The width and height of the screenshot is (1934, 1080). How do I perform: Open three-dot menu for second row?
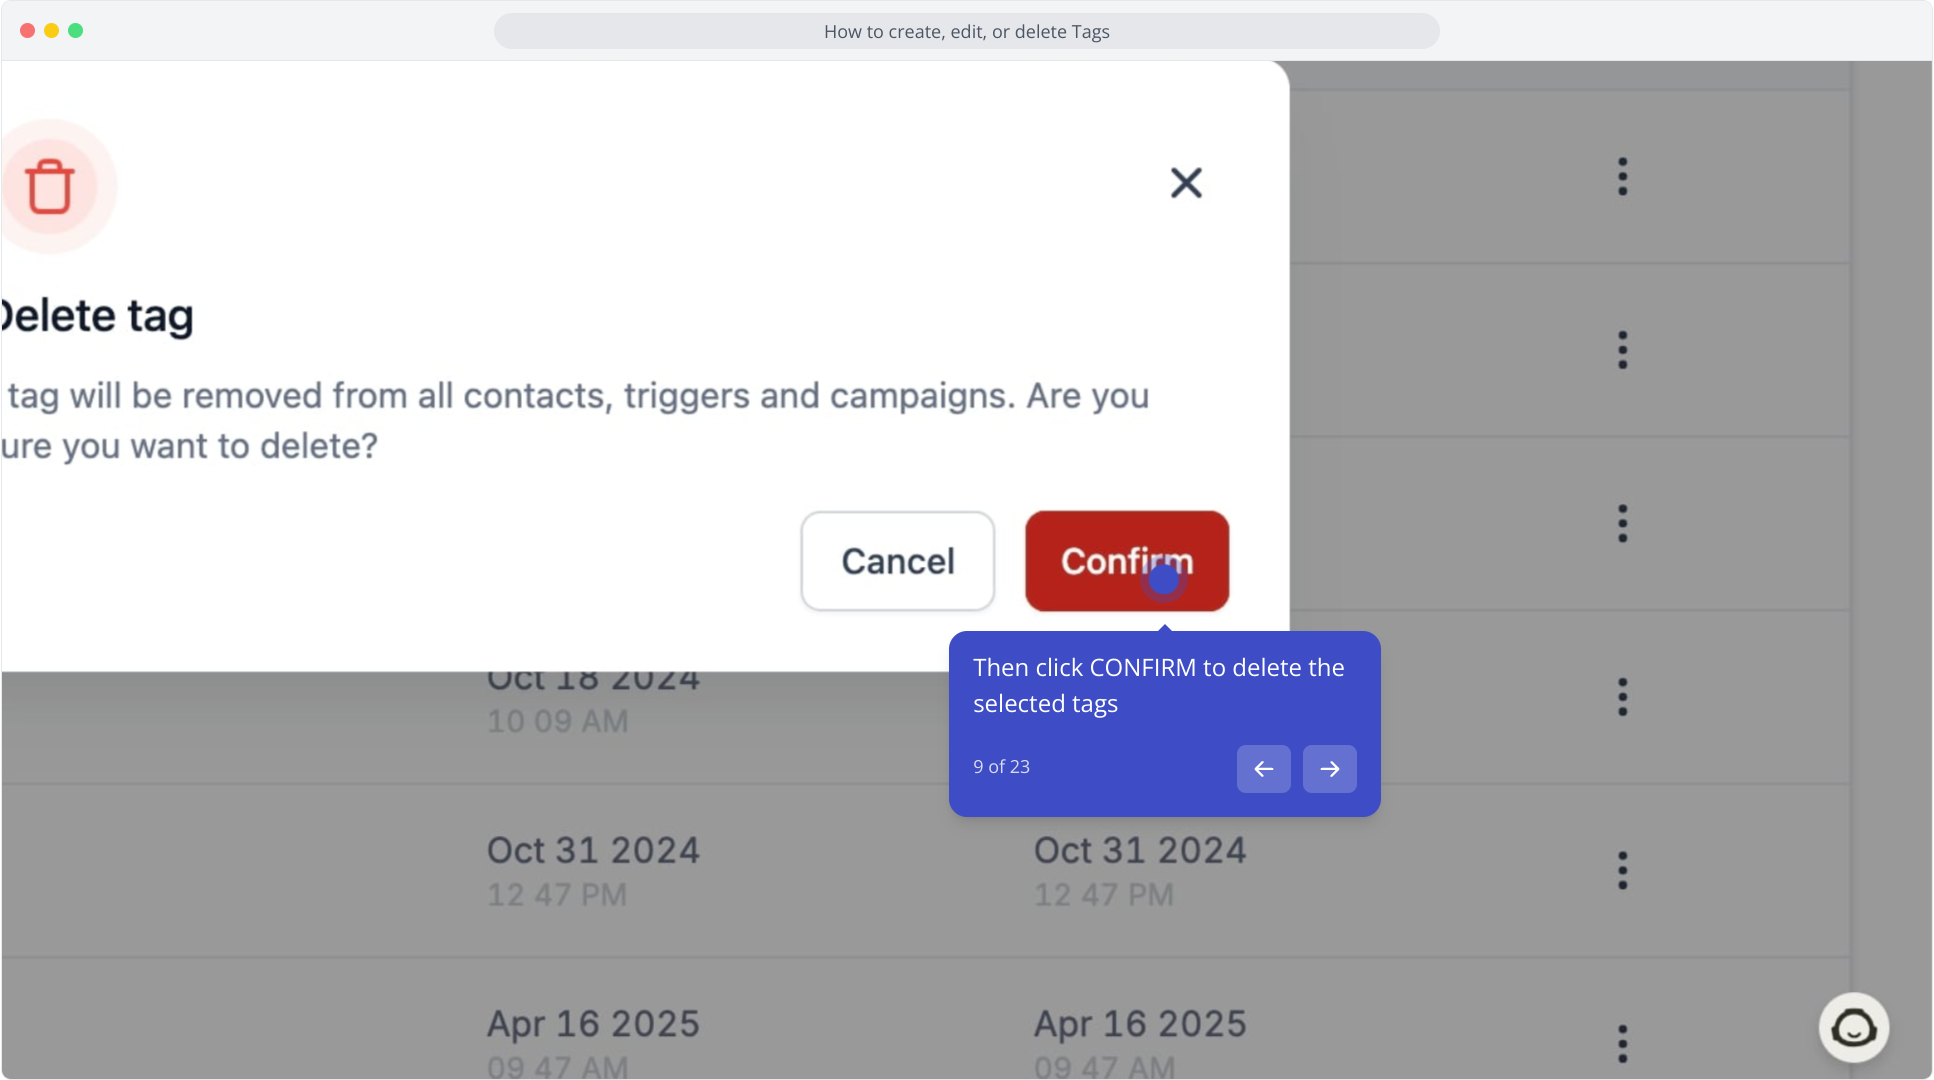point(1623,350)
